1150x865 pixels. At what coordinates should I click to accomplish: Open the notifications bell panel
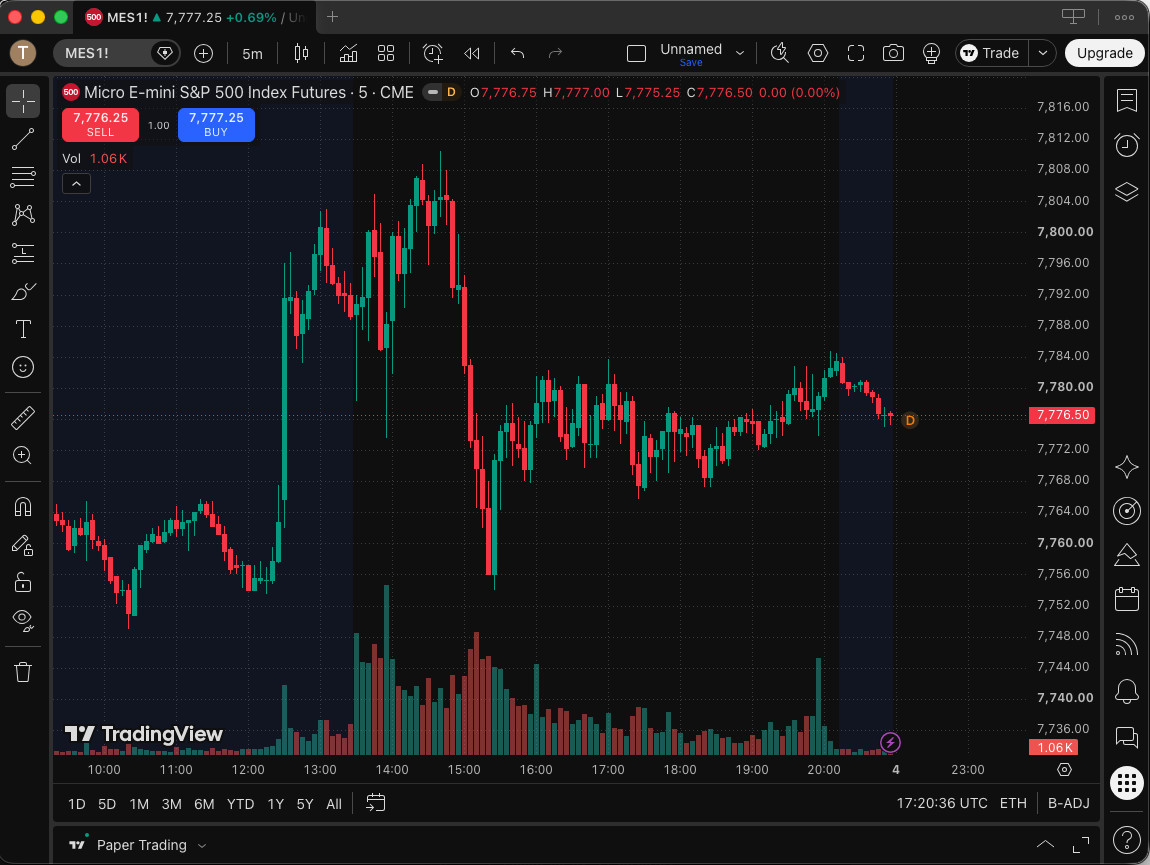(x=1127, y=691)
